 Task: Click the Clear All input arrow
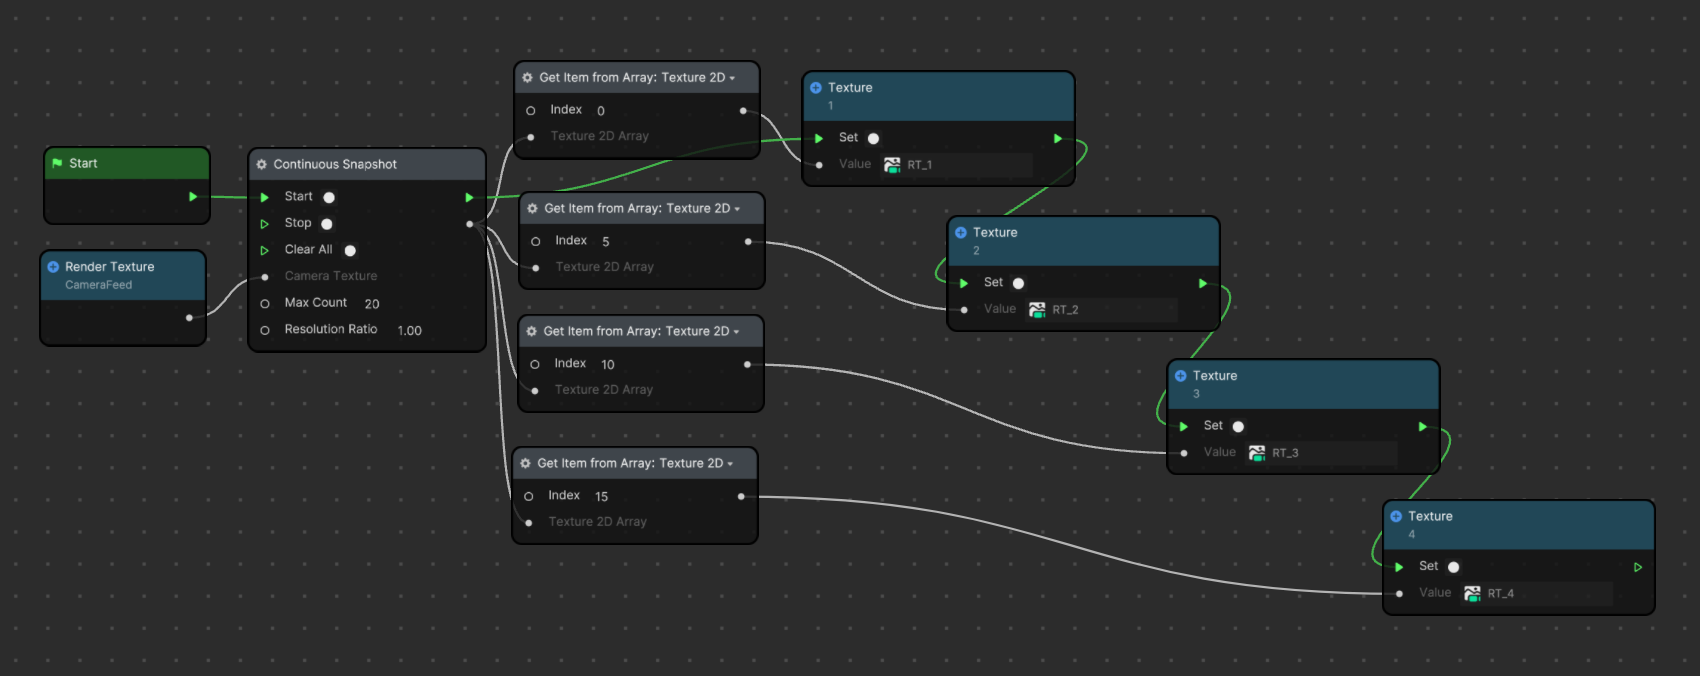265,250
